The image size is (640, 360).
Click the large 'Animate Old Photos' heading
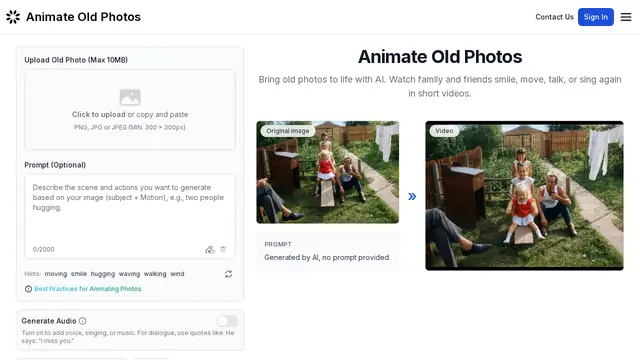click(440, 57)
